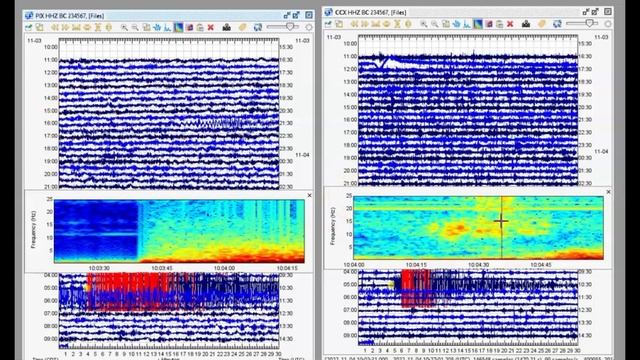Click circular indicator right of PIX slider

pos(309,27)
